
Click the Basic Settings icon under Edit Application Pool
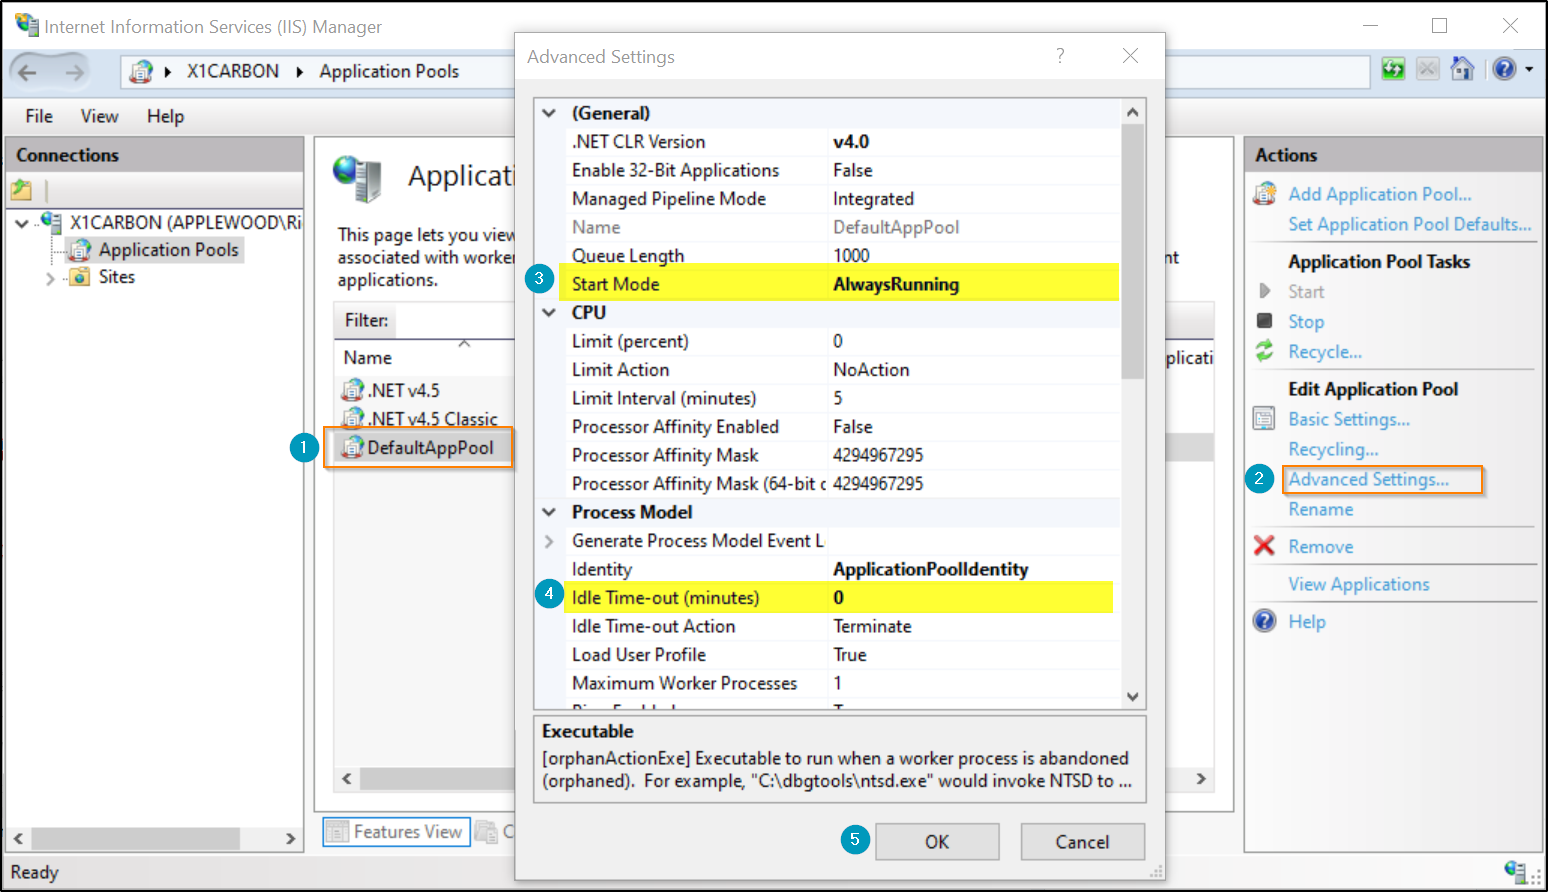pos(1263,418)
